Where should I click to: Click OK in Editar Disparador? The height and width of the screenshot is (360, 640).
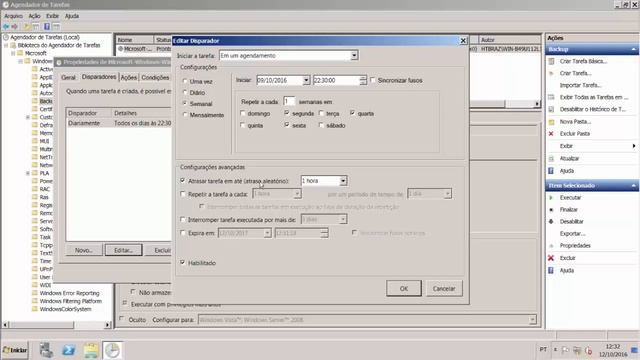coord(404,288)
